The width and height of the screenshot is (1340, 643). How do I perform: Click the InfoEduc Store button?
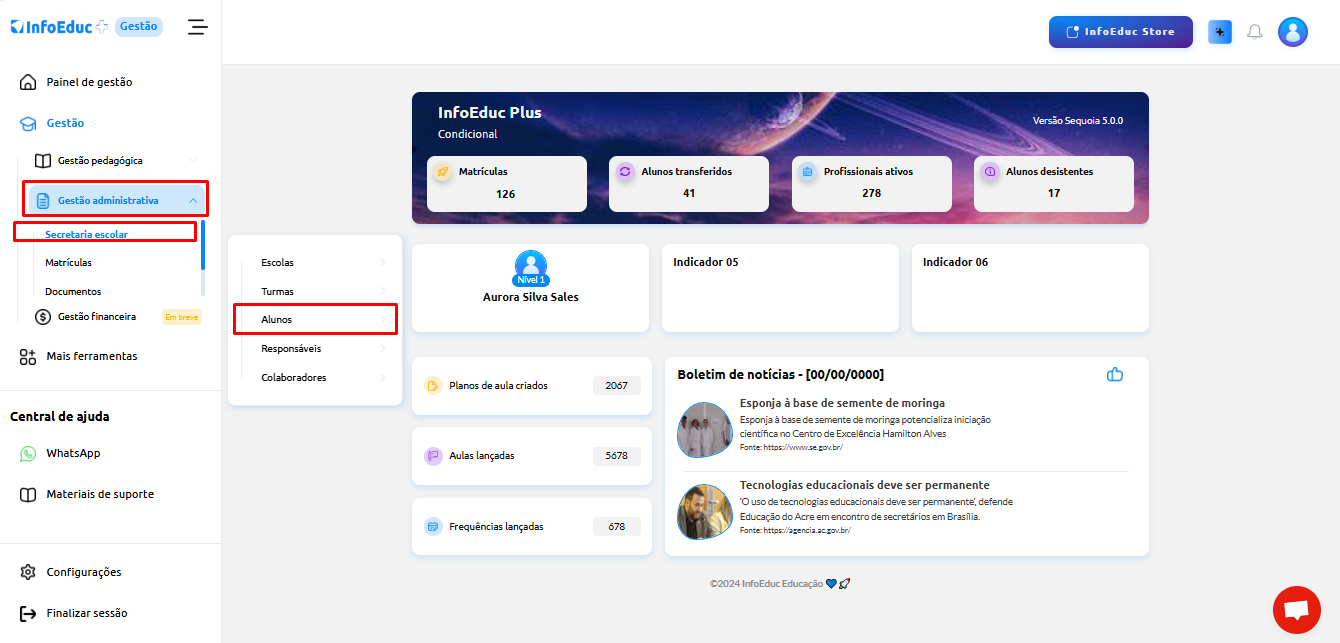(x=1121, y=32)
